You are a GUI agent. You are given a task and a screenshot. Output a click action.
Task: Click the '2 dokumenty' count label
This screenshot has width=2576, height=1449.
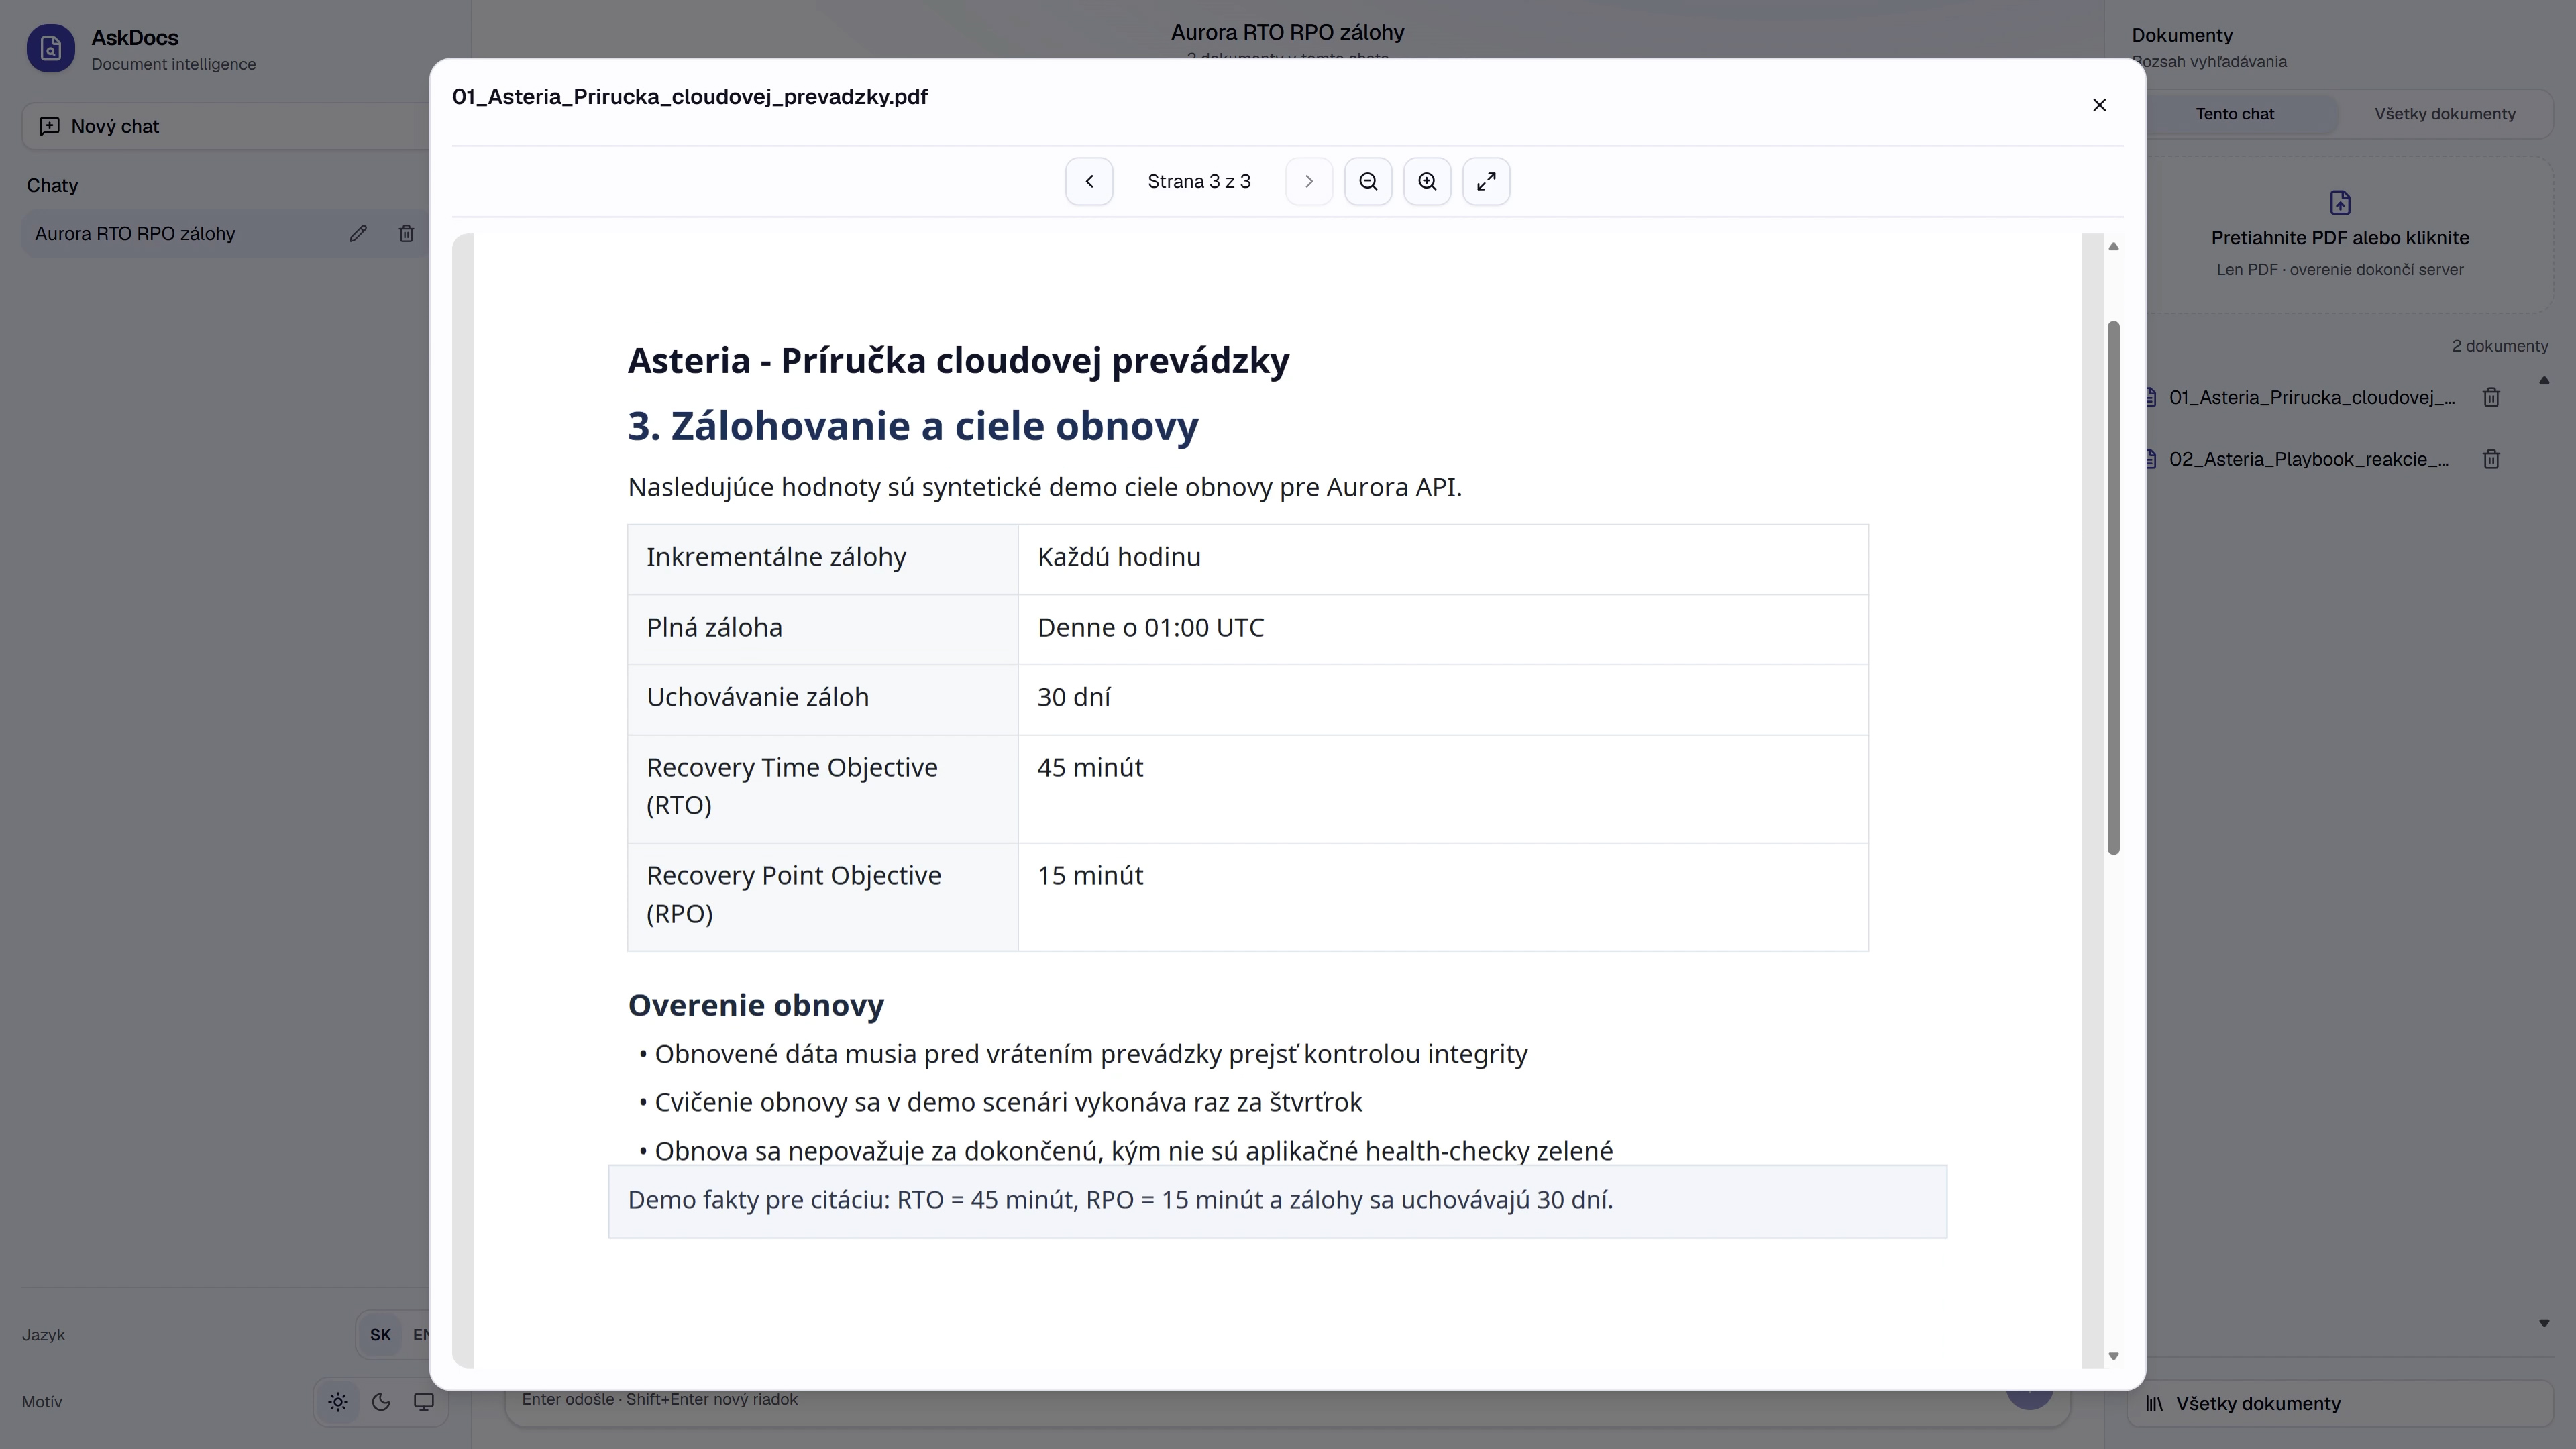tap(2500, 346)
